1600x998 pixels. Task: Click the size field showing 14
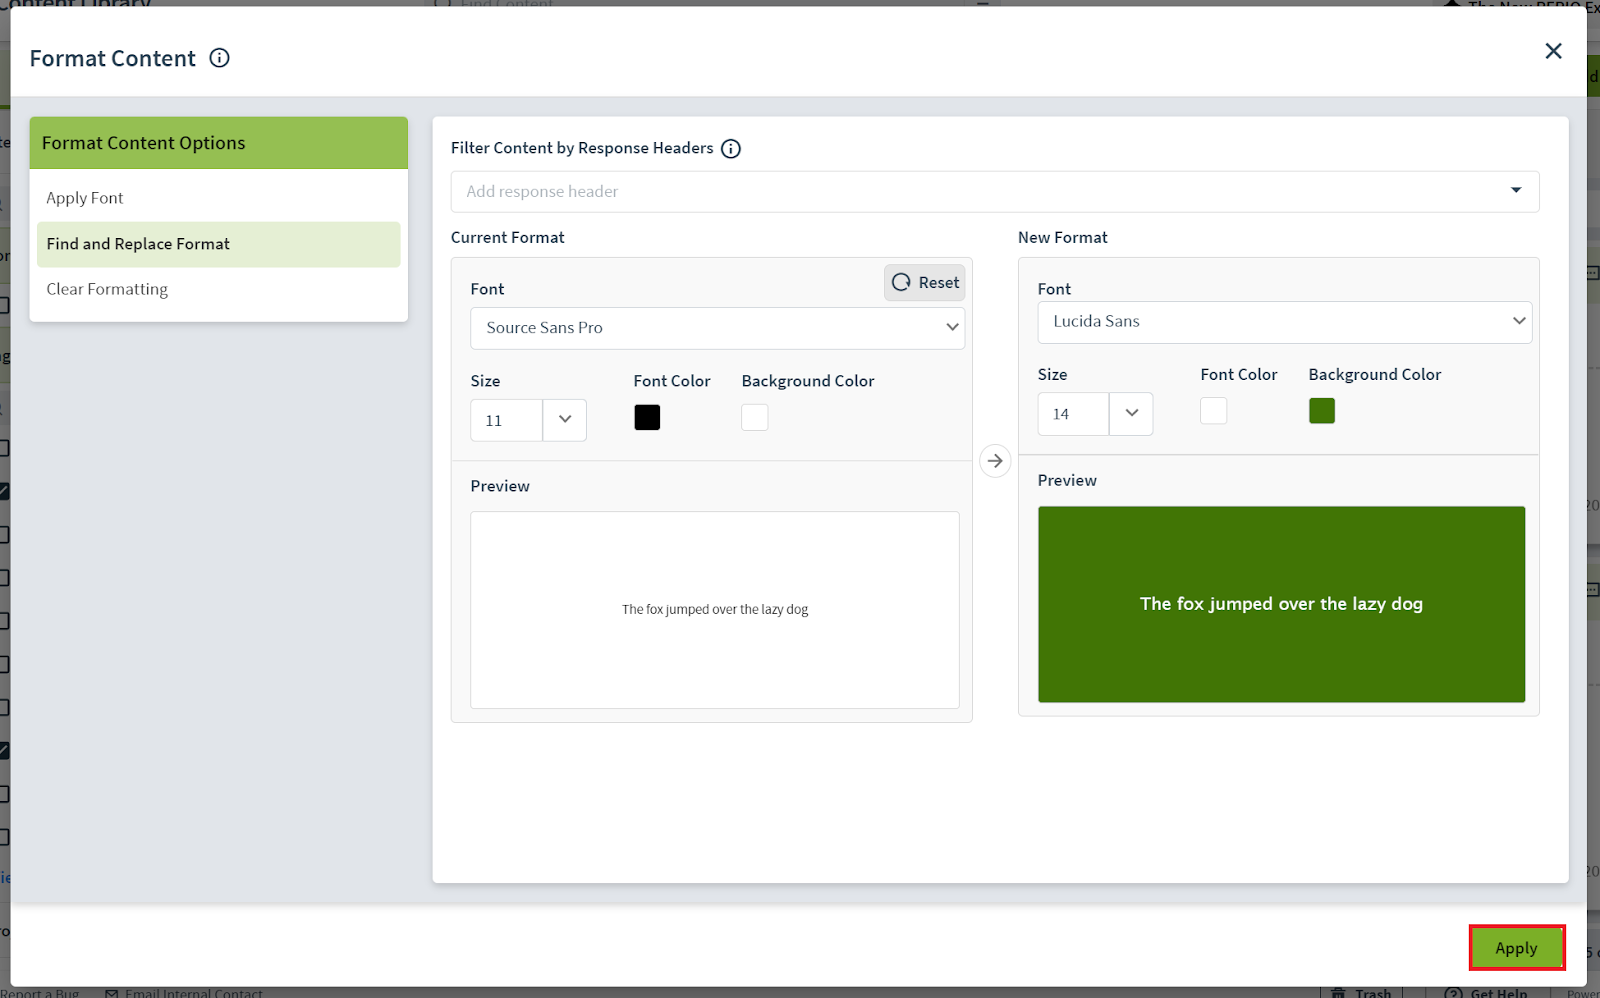pyautogui.click(x=1074, y=414)
